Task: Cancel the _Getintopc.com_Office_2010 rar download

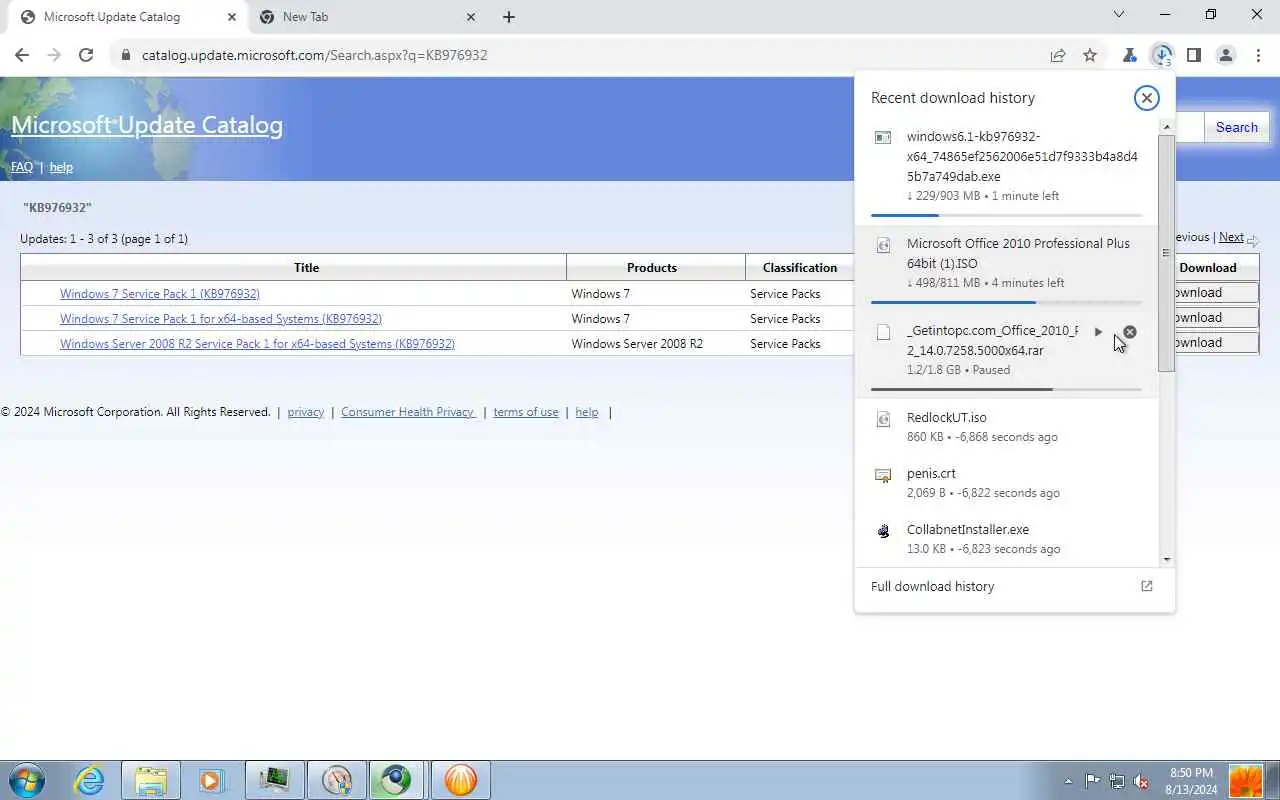Action: pos(1129,332)
